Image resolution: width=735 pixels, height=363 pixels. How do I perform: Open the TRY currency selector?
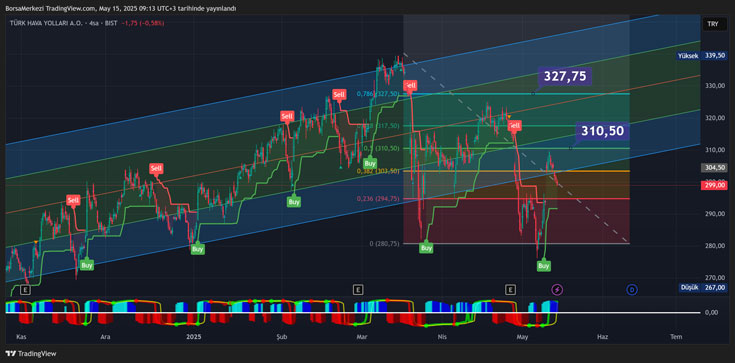click(713, 25)
